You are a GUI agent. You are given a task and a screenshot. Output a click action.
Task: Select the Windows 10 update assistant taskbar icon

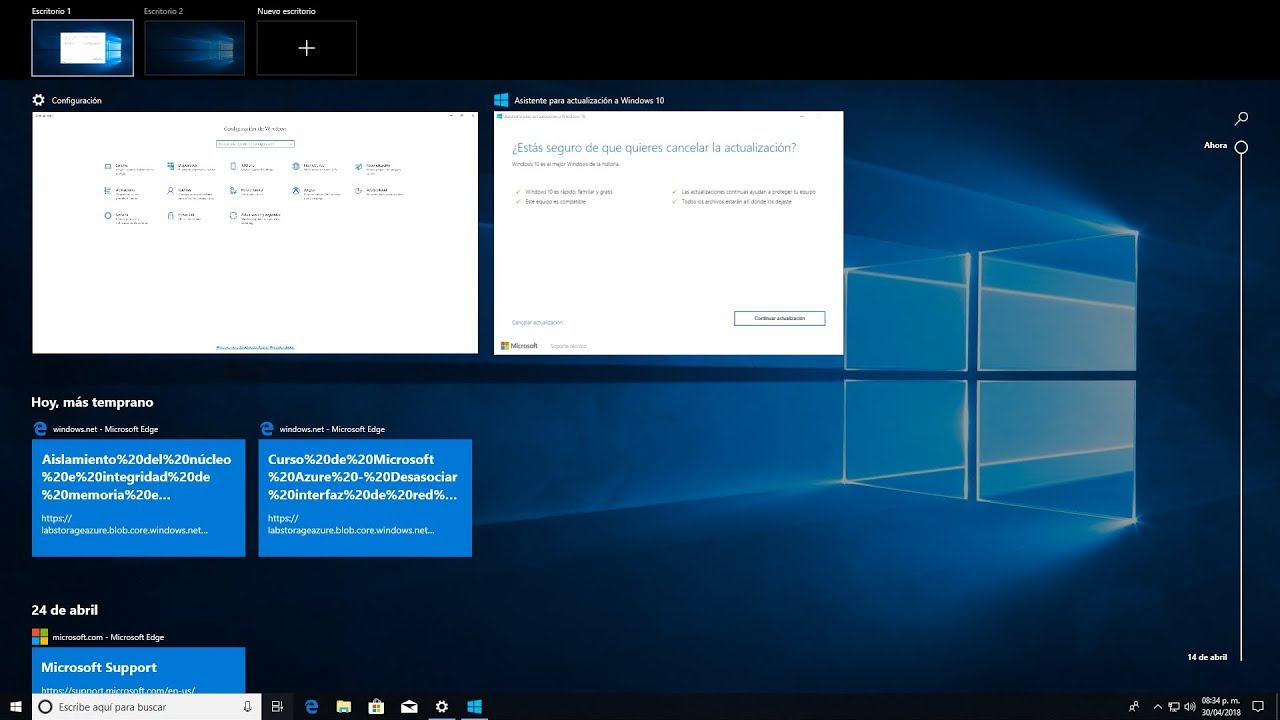pyautogui.click(x=474, y=707)
